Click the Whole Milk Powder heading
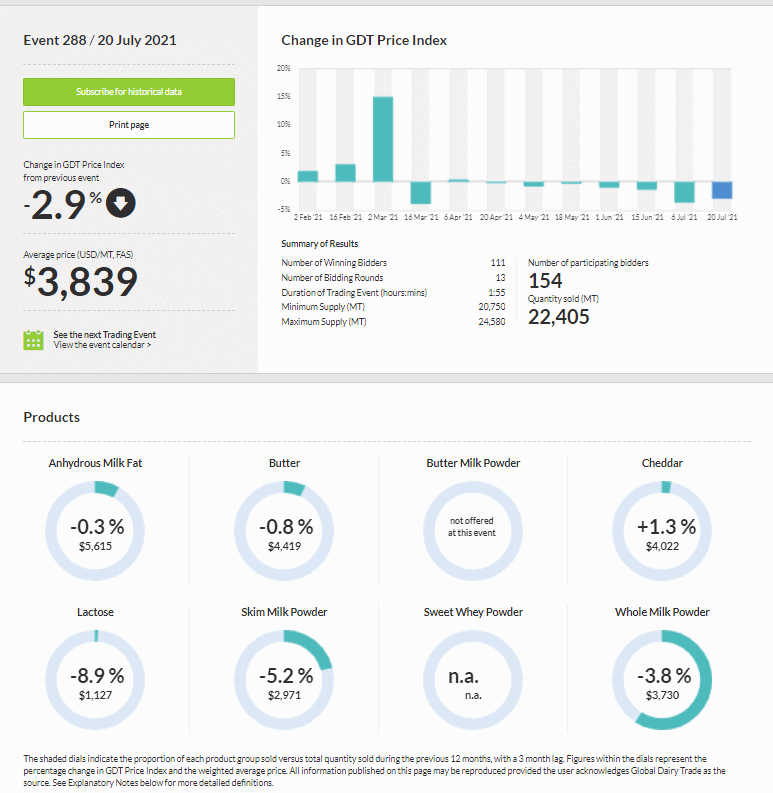The height and width of the screenshot is (793, 773). 662,612
